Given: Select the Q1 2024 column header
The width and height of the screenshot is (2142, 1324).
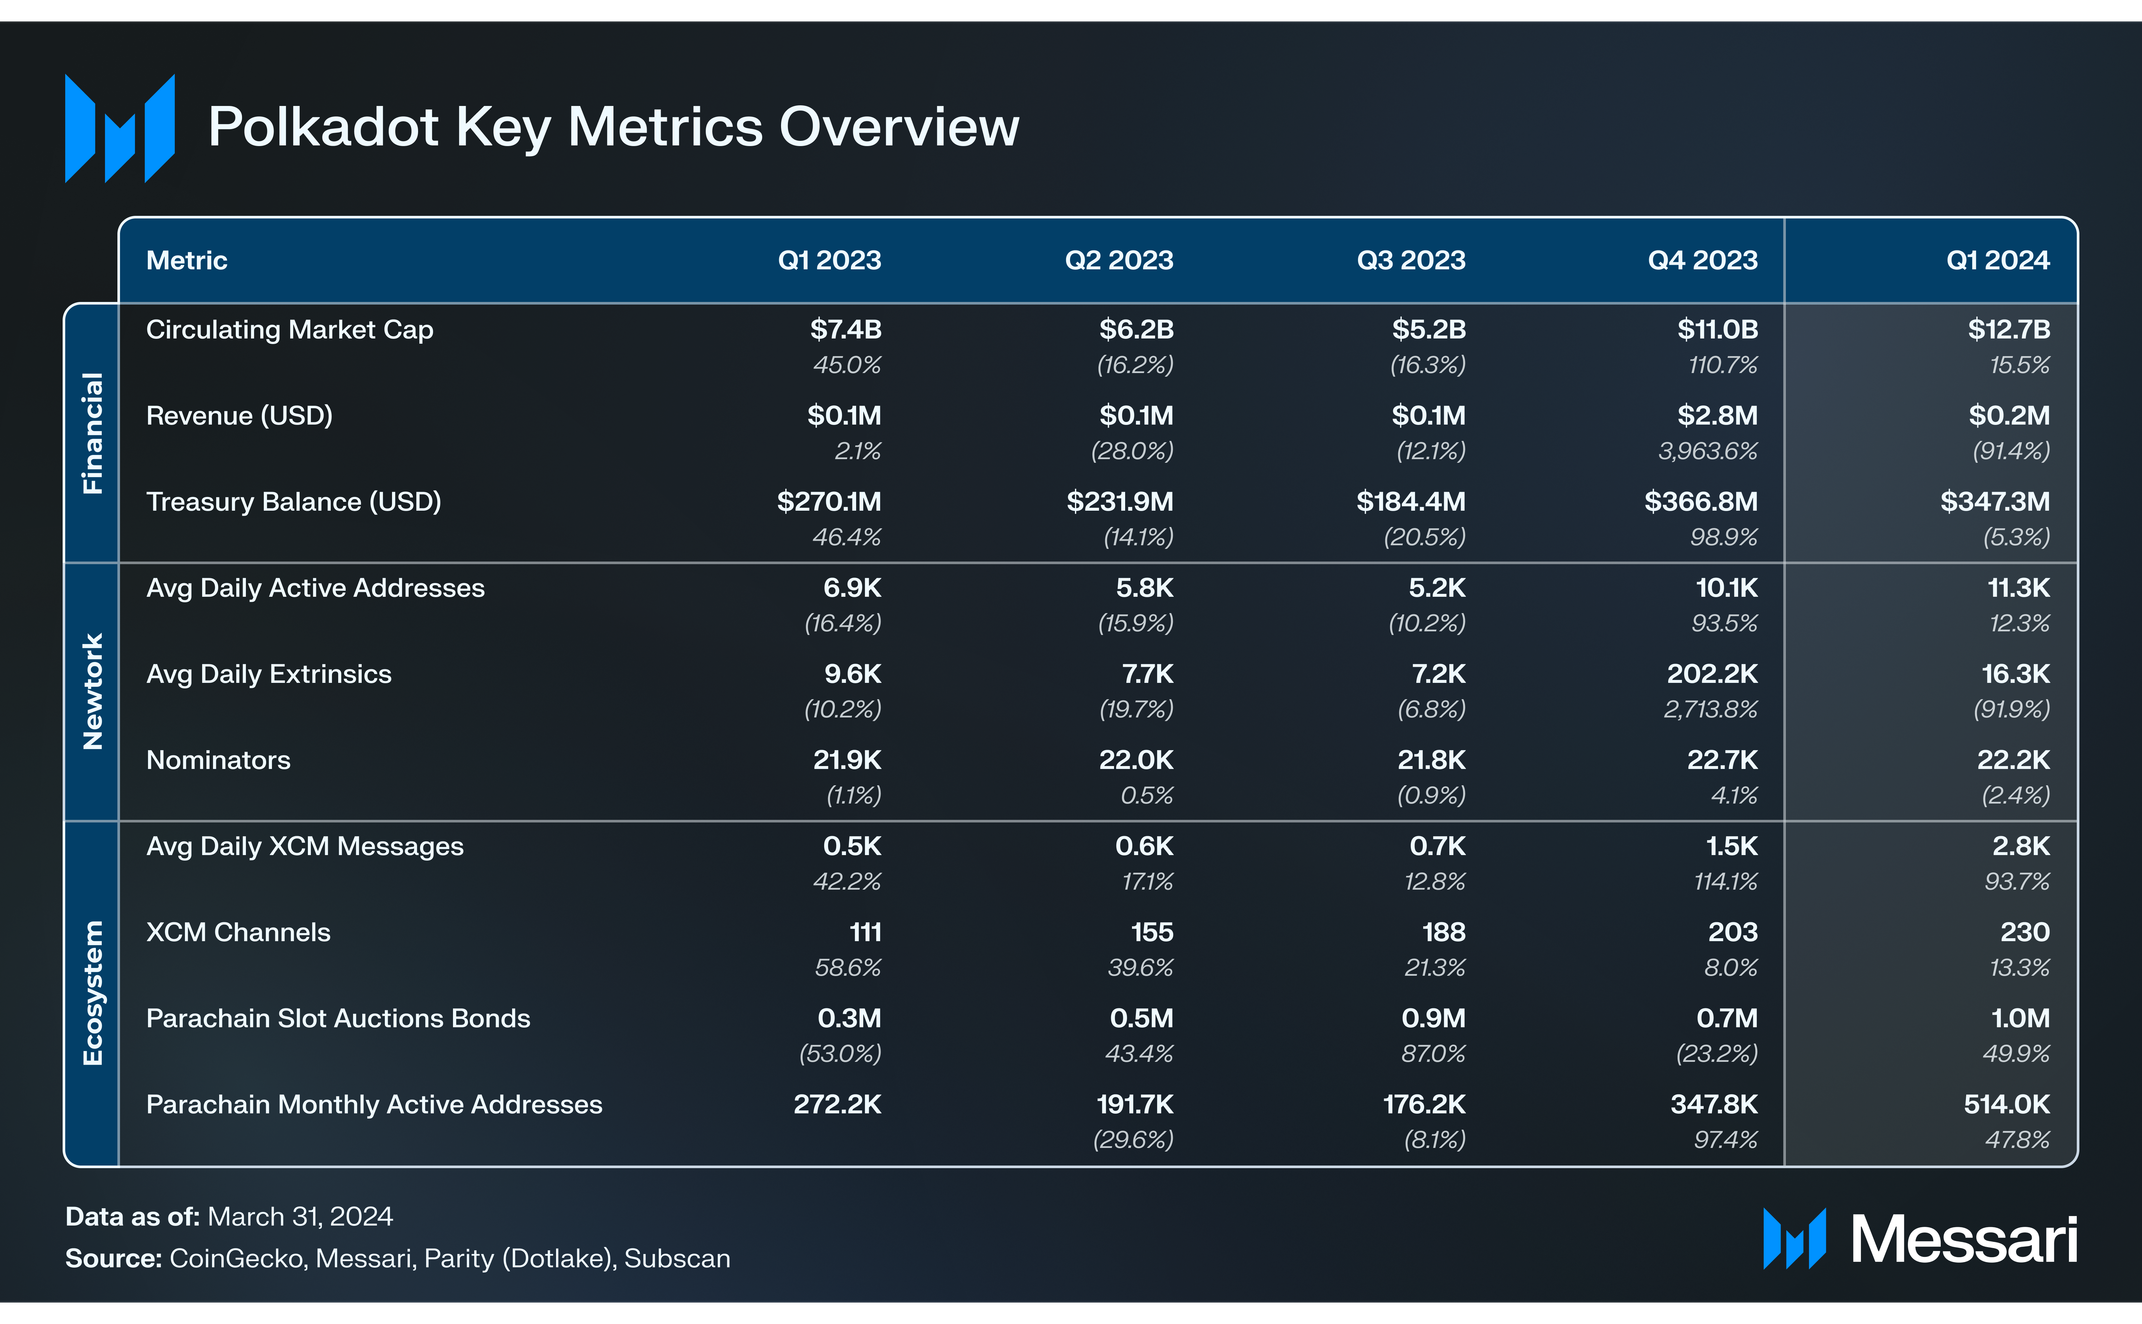Looking at the screenshot, I should (x=1997, y=260).
